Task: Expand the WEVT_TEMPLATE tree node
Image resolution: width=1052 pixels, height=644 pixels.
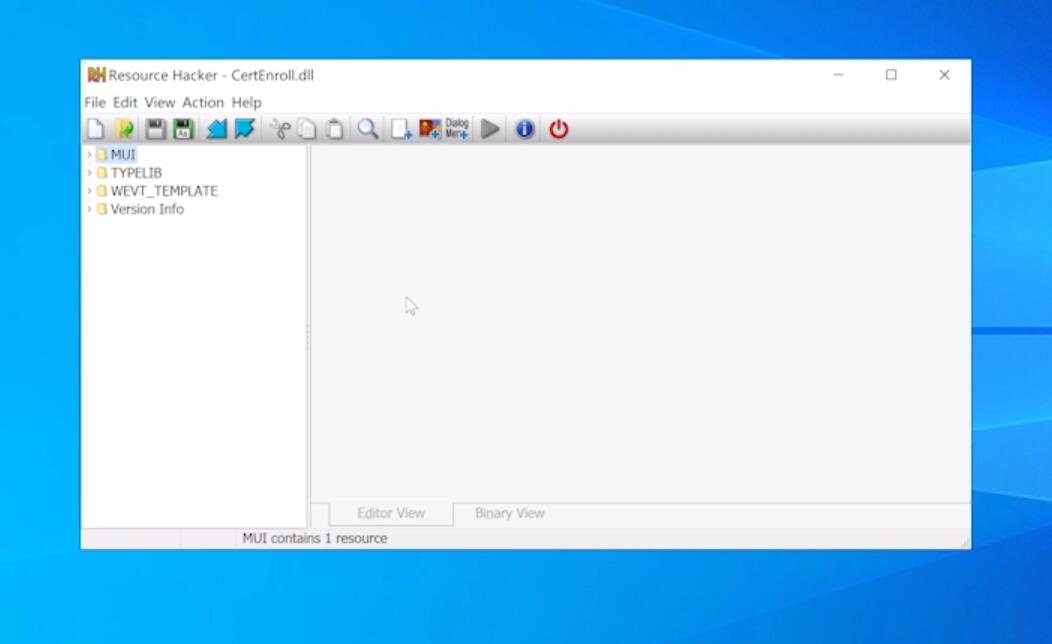Action: (89, 191)
